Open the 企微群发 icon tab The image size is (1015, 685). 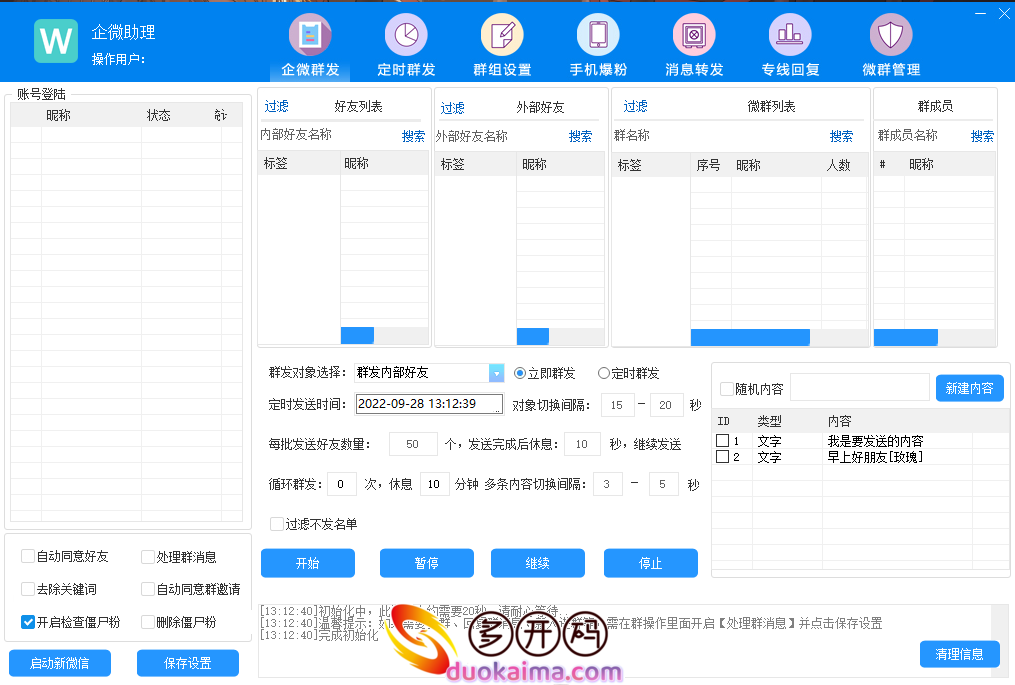310,36
